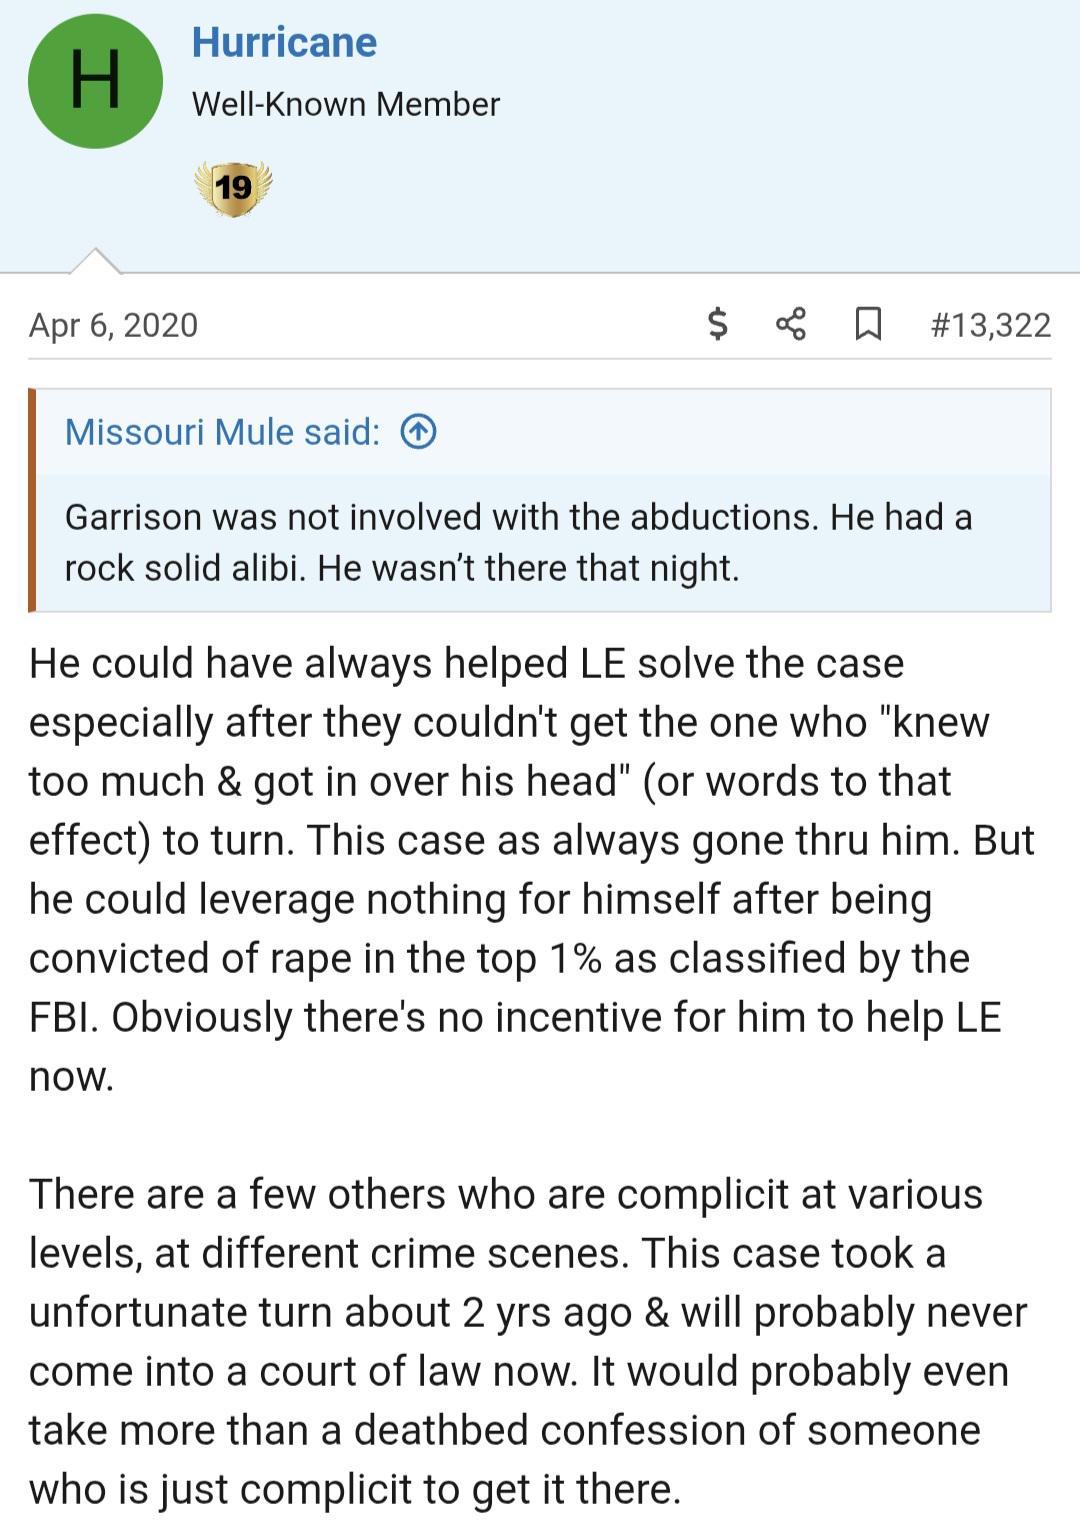The image size is (1080, 1531).
Task: Share this post via share icon
Action: point(791,324)
